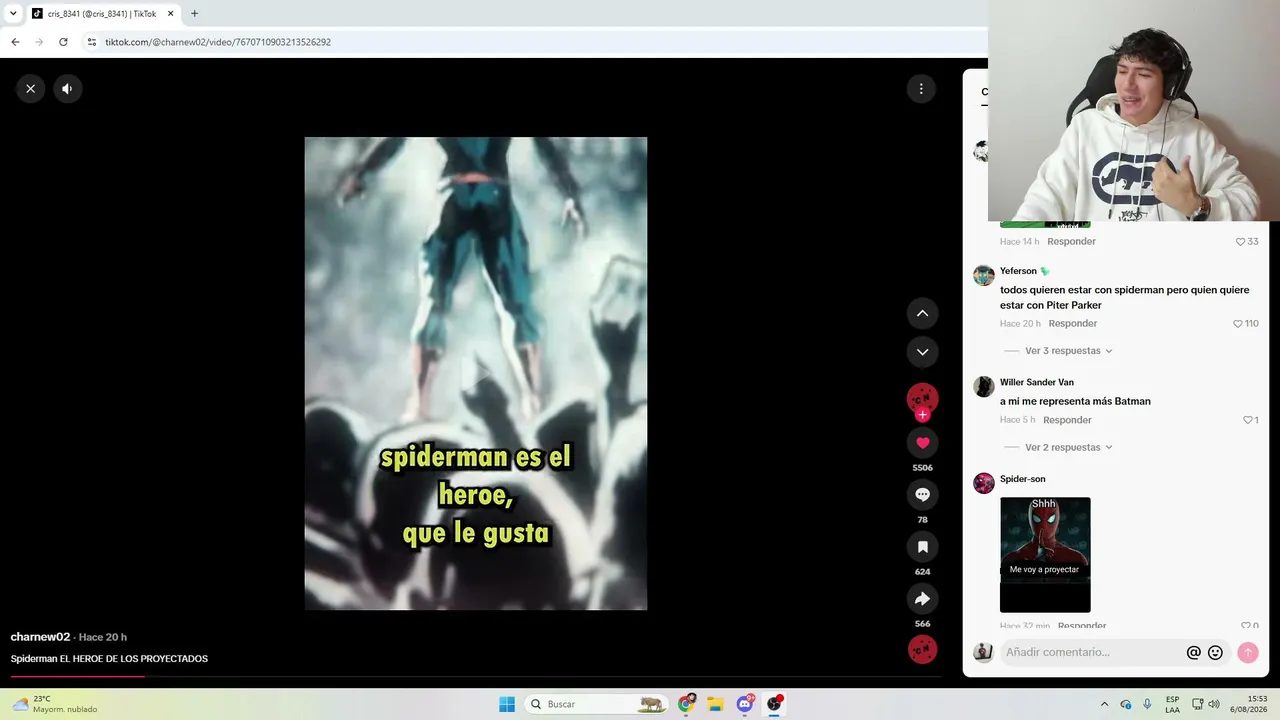Open the network tray icon
This screenshot has width=1280, height=720.
(x=1198, y=704)
